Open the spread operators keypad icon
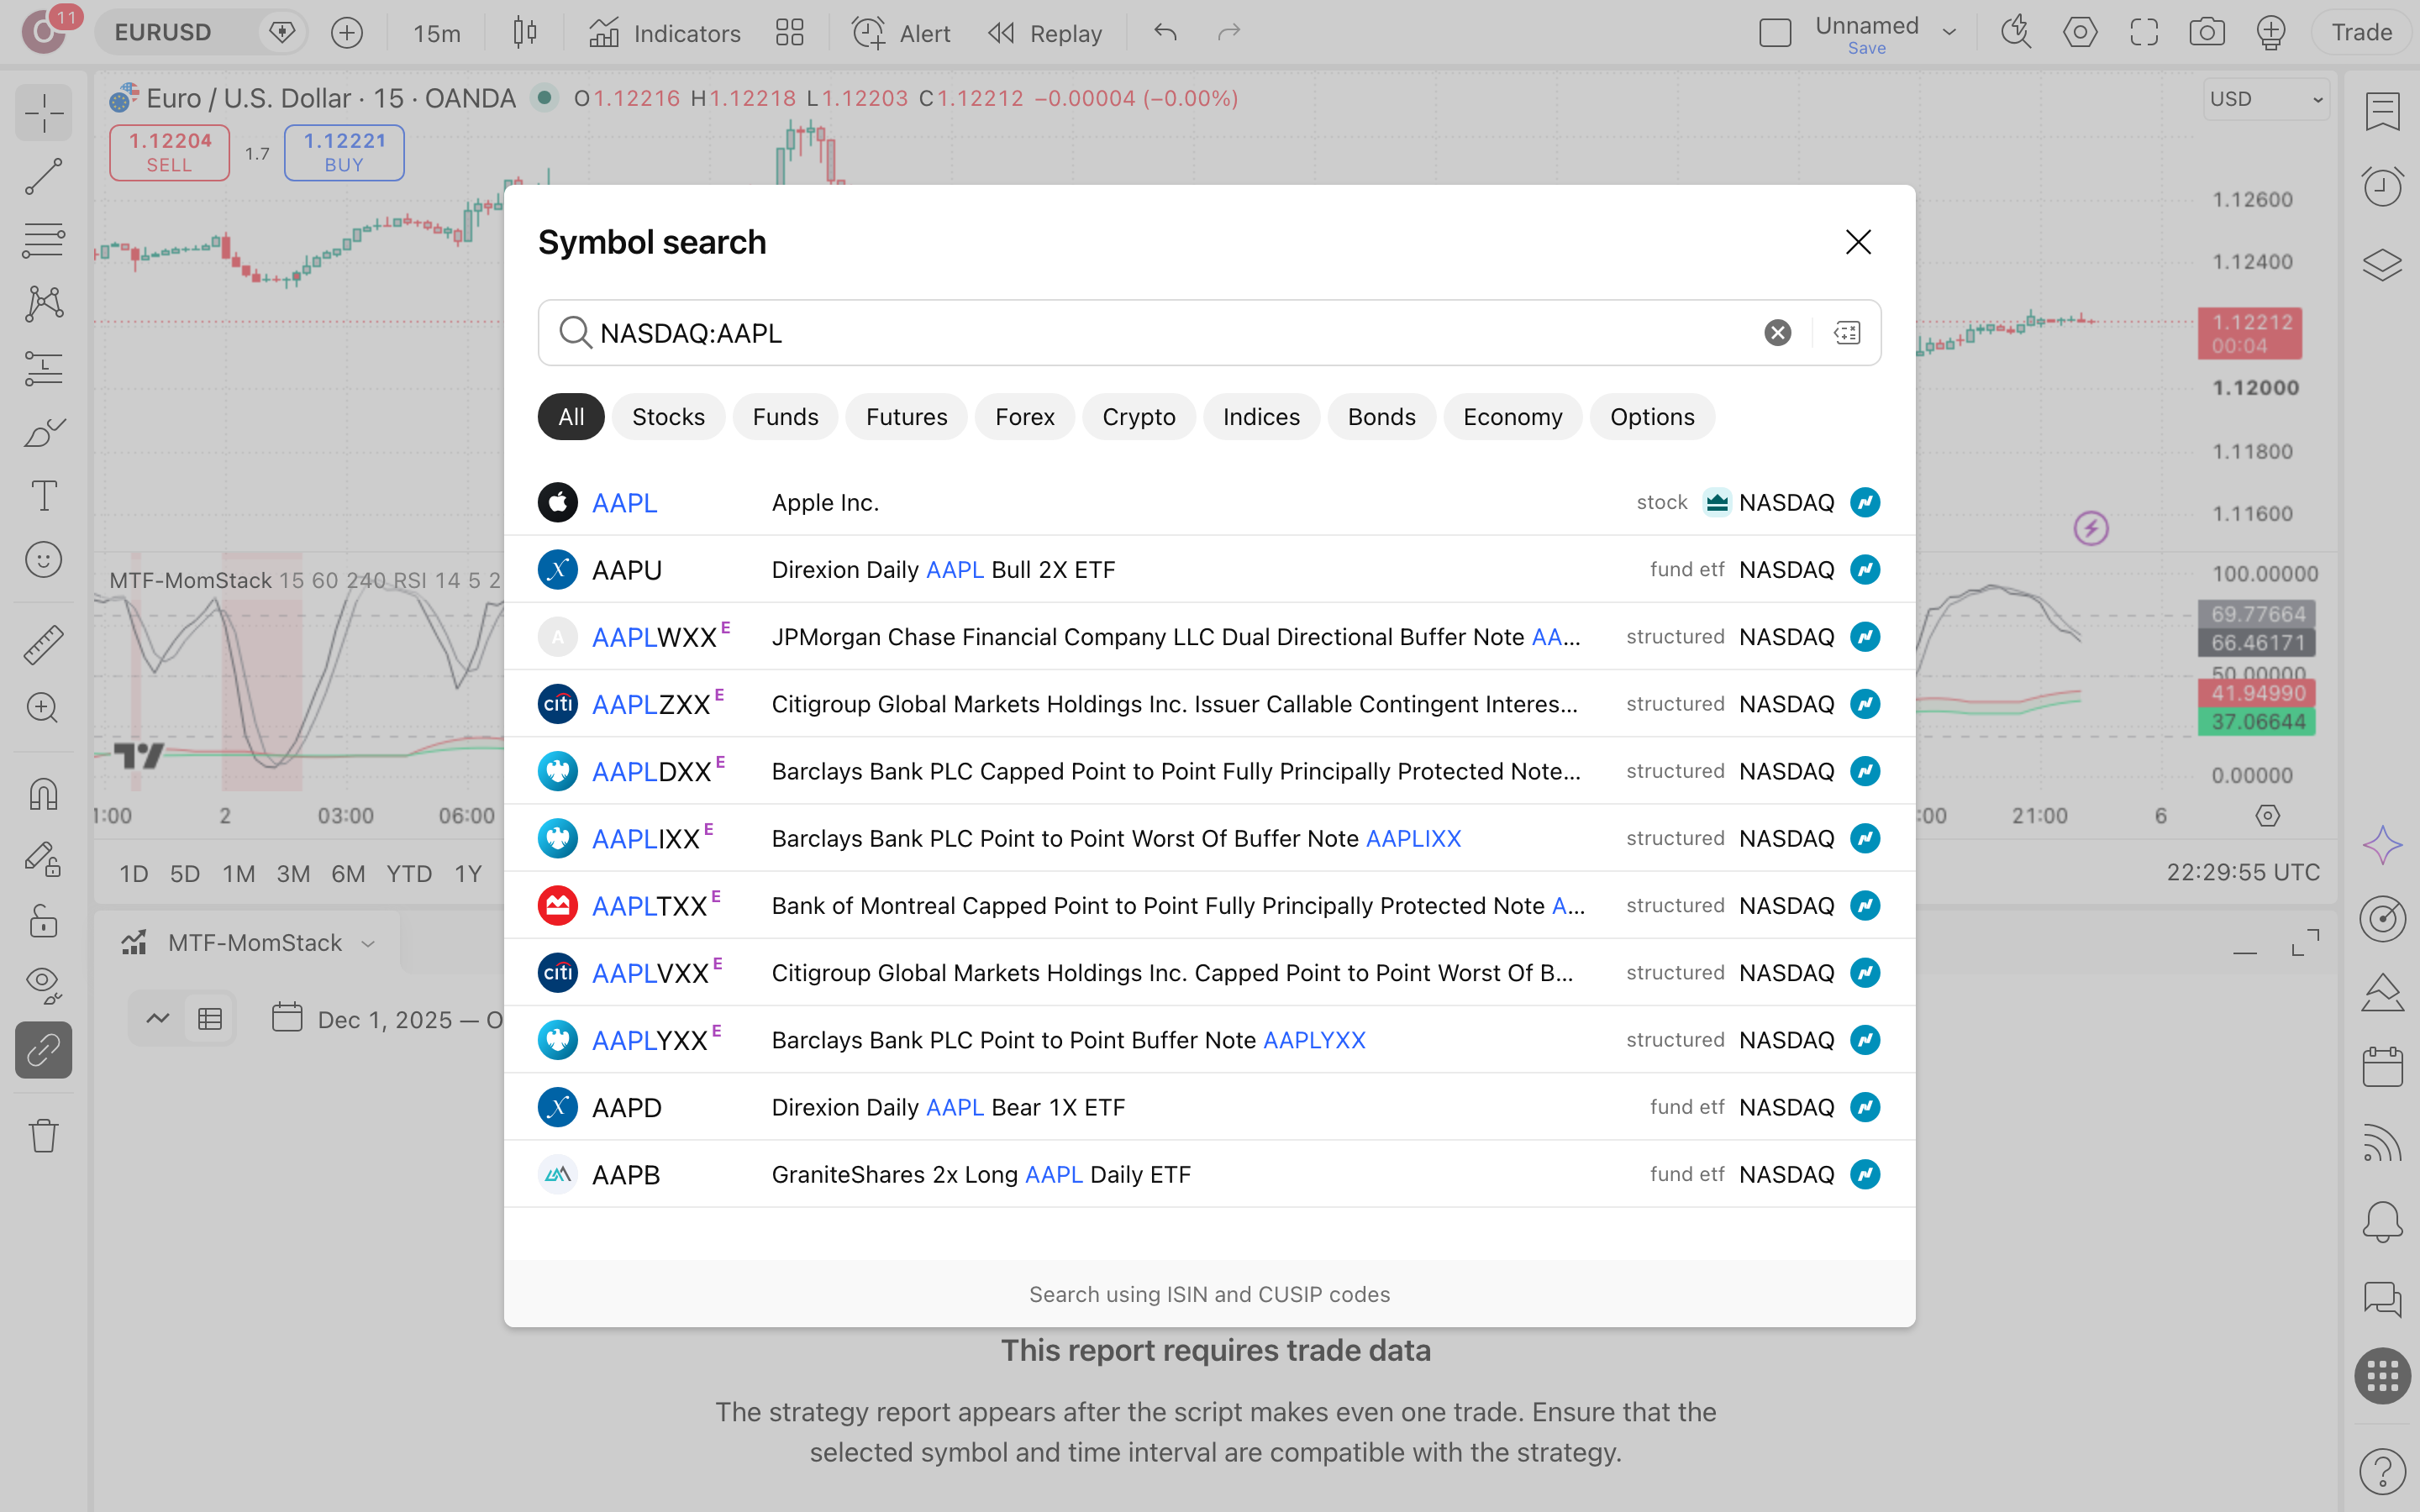The height and width of the screenshot is (1512, 2420). (1847, 333)
